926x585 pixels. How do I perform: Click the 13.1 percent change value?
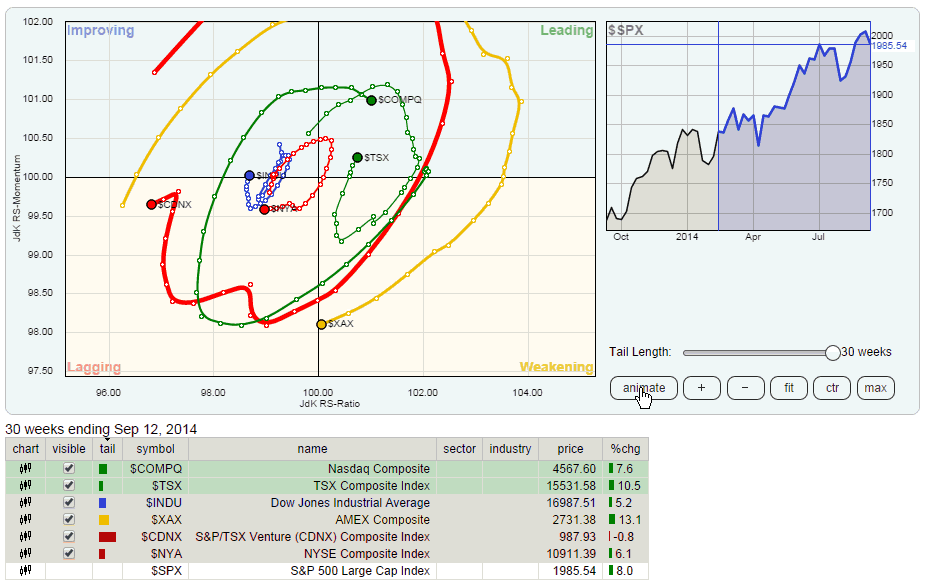630,519
